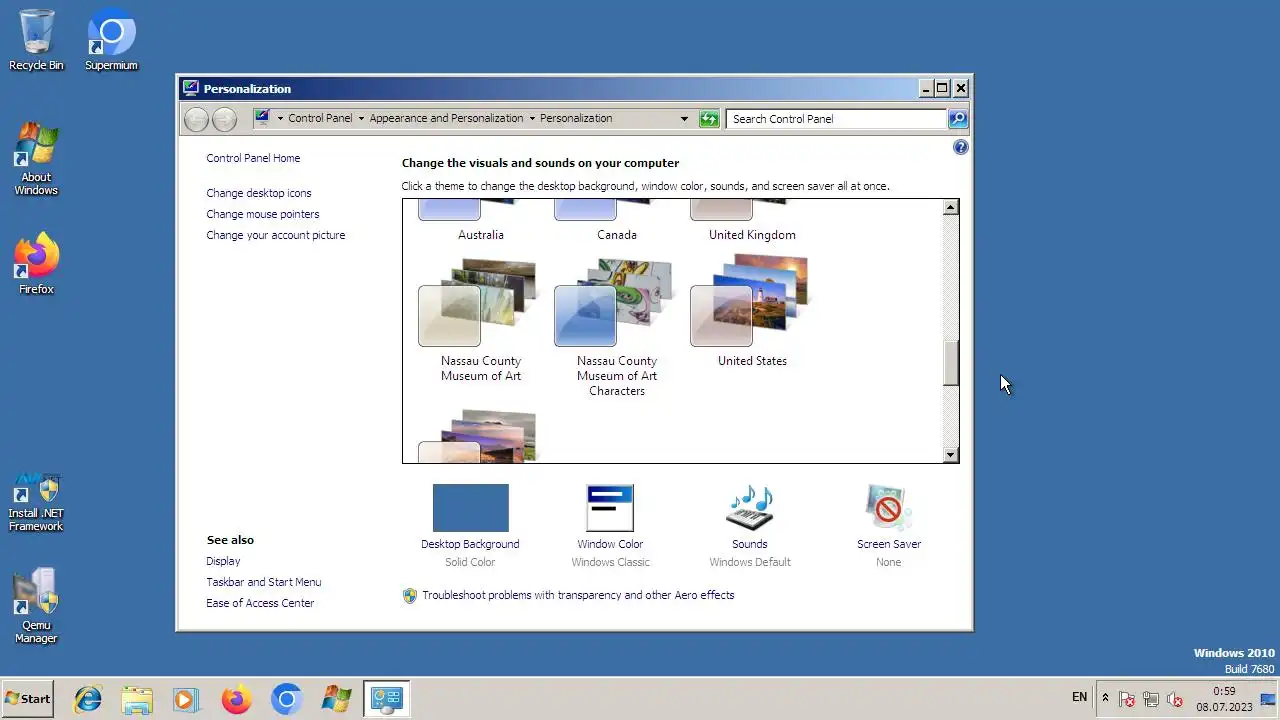
Task: Open Screen Saver settings icon
Action: click(888, 508)
